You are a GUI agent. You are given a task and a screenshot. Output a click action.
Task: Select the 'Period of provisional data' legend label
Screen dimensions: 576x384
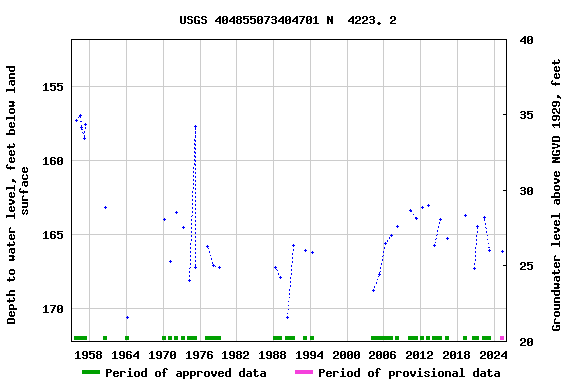point(409,373)
